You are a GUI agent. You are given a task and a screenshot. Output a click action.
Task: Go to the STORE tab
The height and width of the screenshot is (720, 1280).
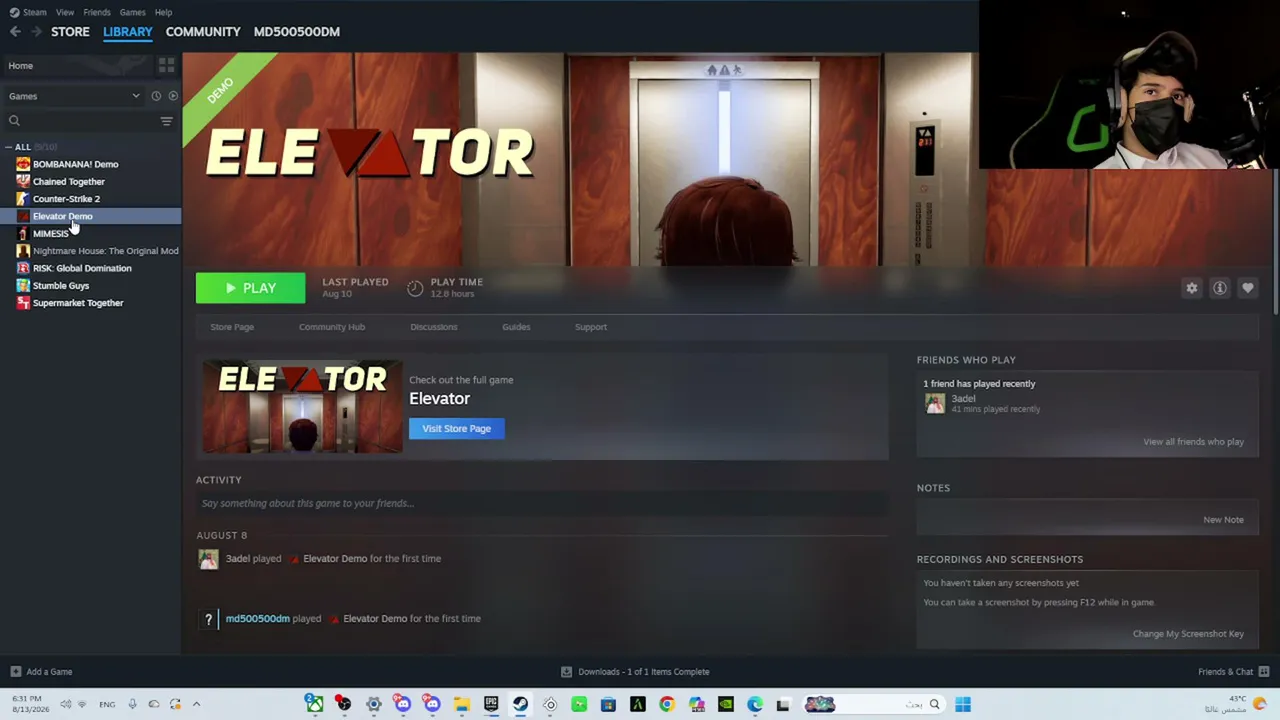[x=70, y=32]
